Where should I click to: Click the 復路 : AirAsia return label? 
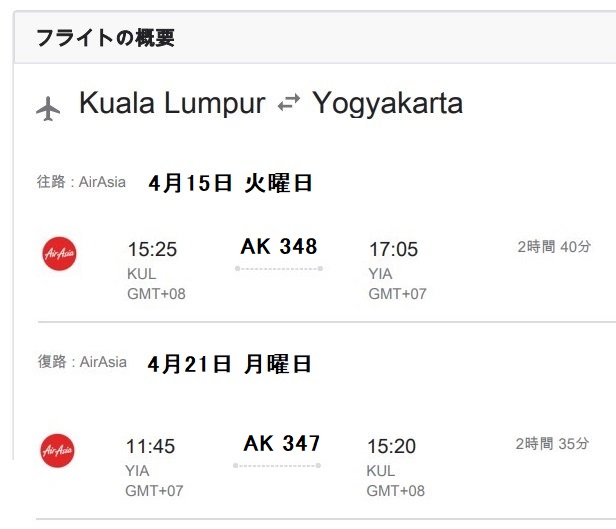click(x=81, y=362)
